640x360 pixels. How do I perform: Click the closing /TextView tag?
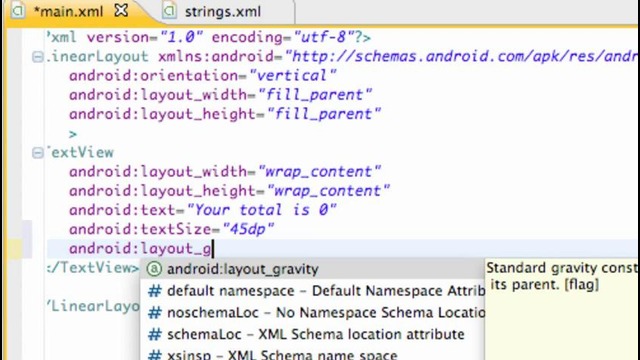point(93,268)
